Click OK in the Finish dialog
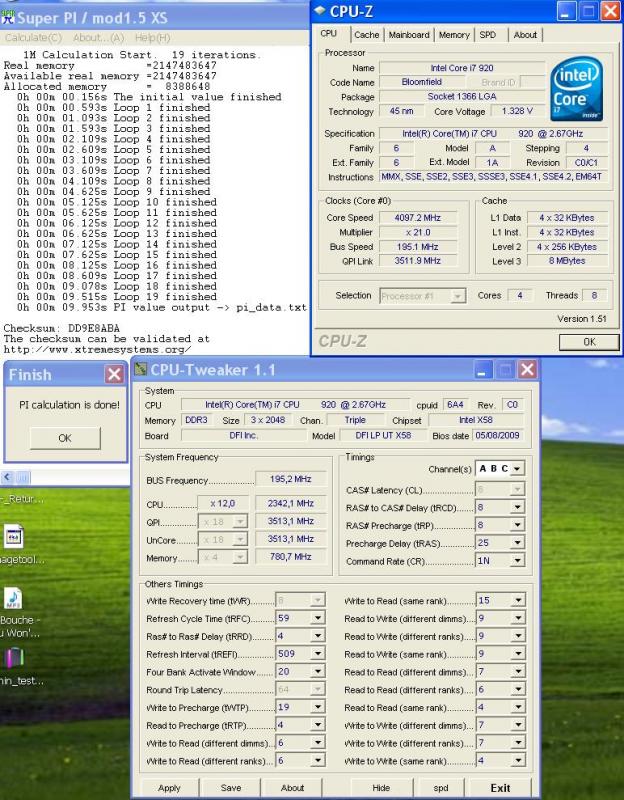Viewport: 624px width, 800px height. [65, 438]
